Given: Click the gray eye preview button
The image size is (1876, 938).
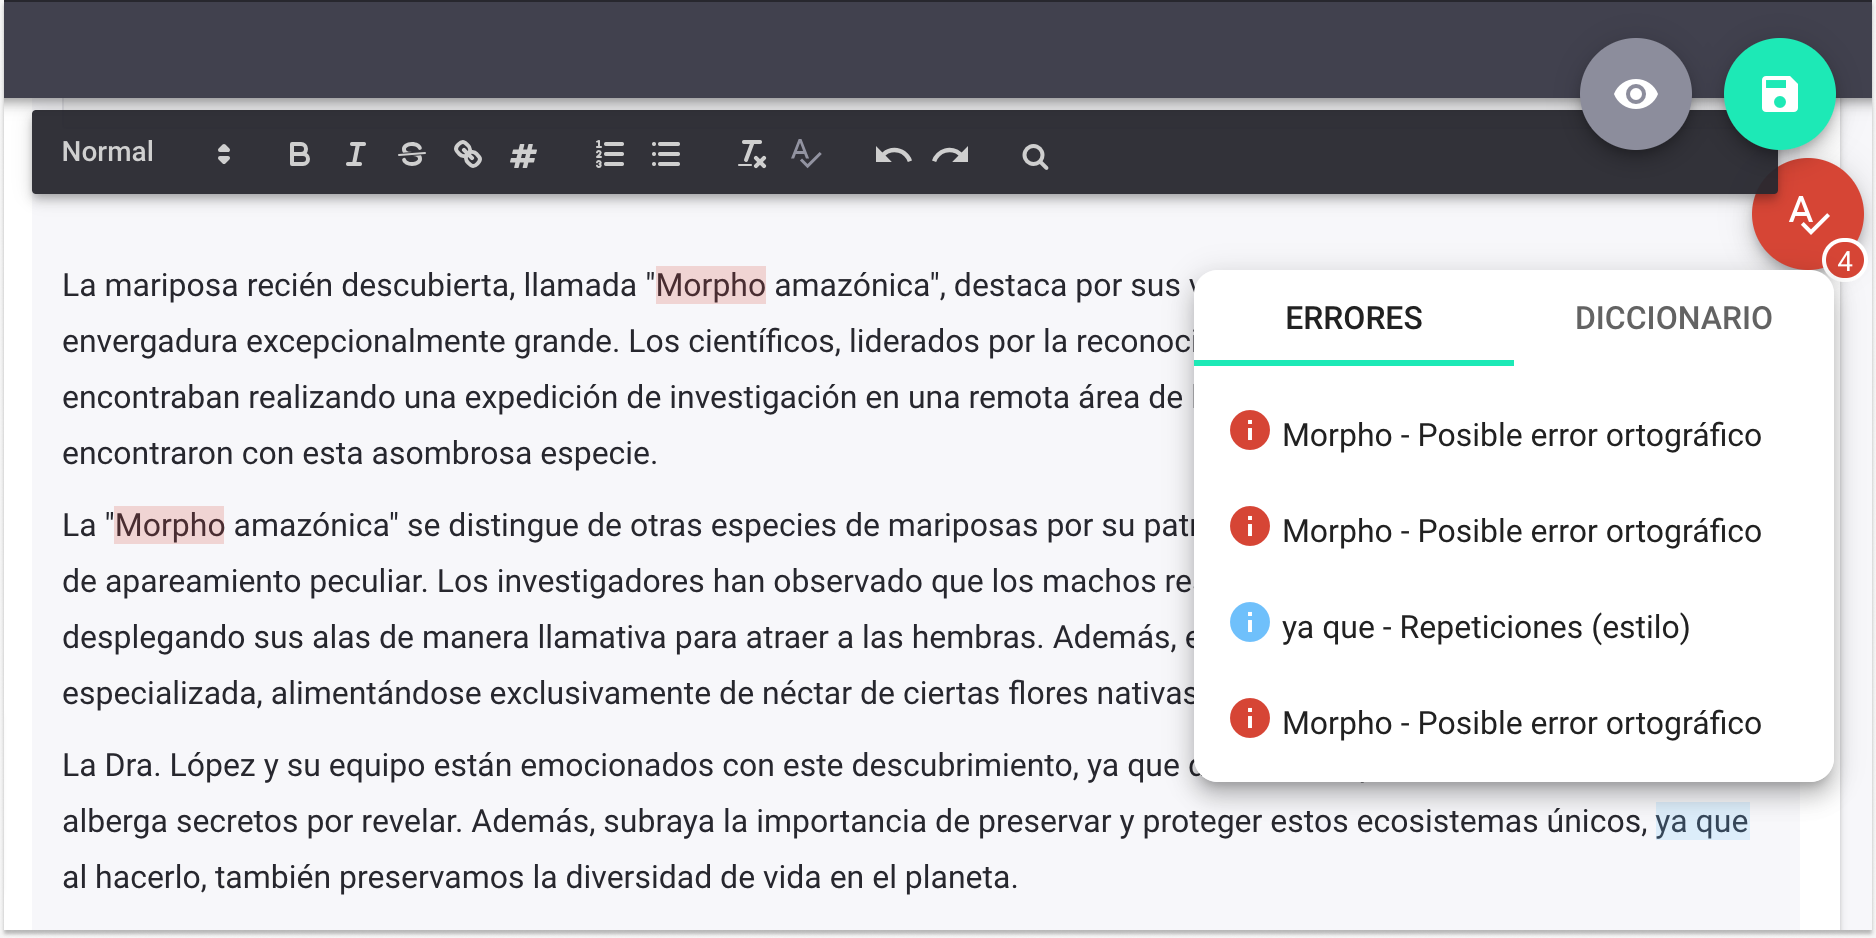Looking at the screenshot, I should [1636, 94].
